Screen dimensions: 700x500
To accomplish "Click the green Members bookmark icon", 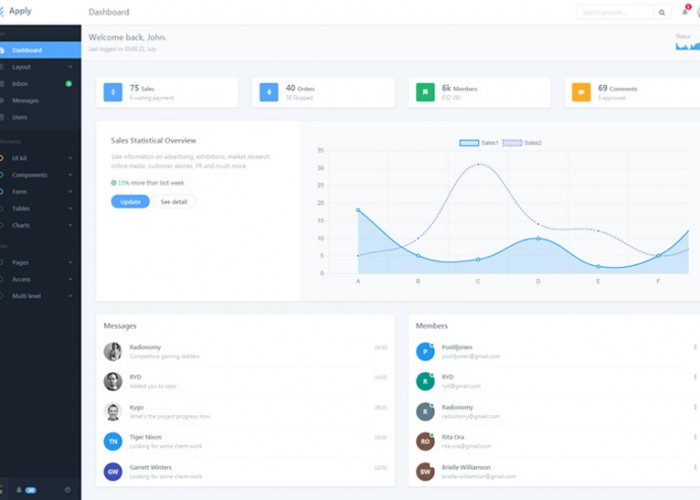I will (425, 92).
